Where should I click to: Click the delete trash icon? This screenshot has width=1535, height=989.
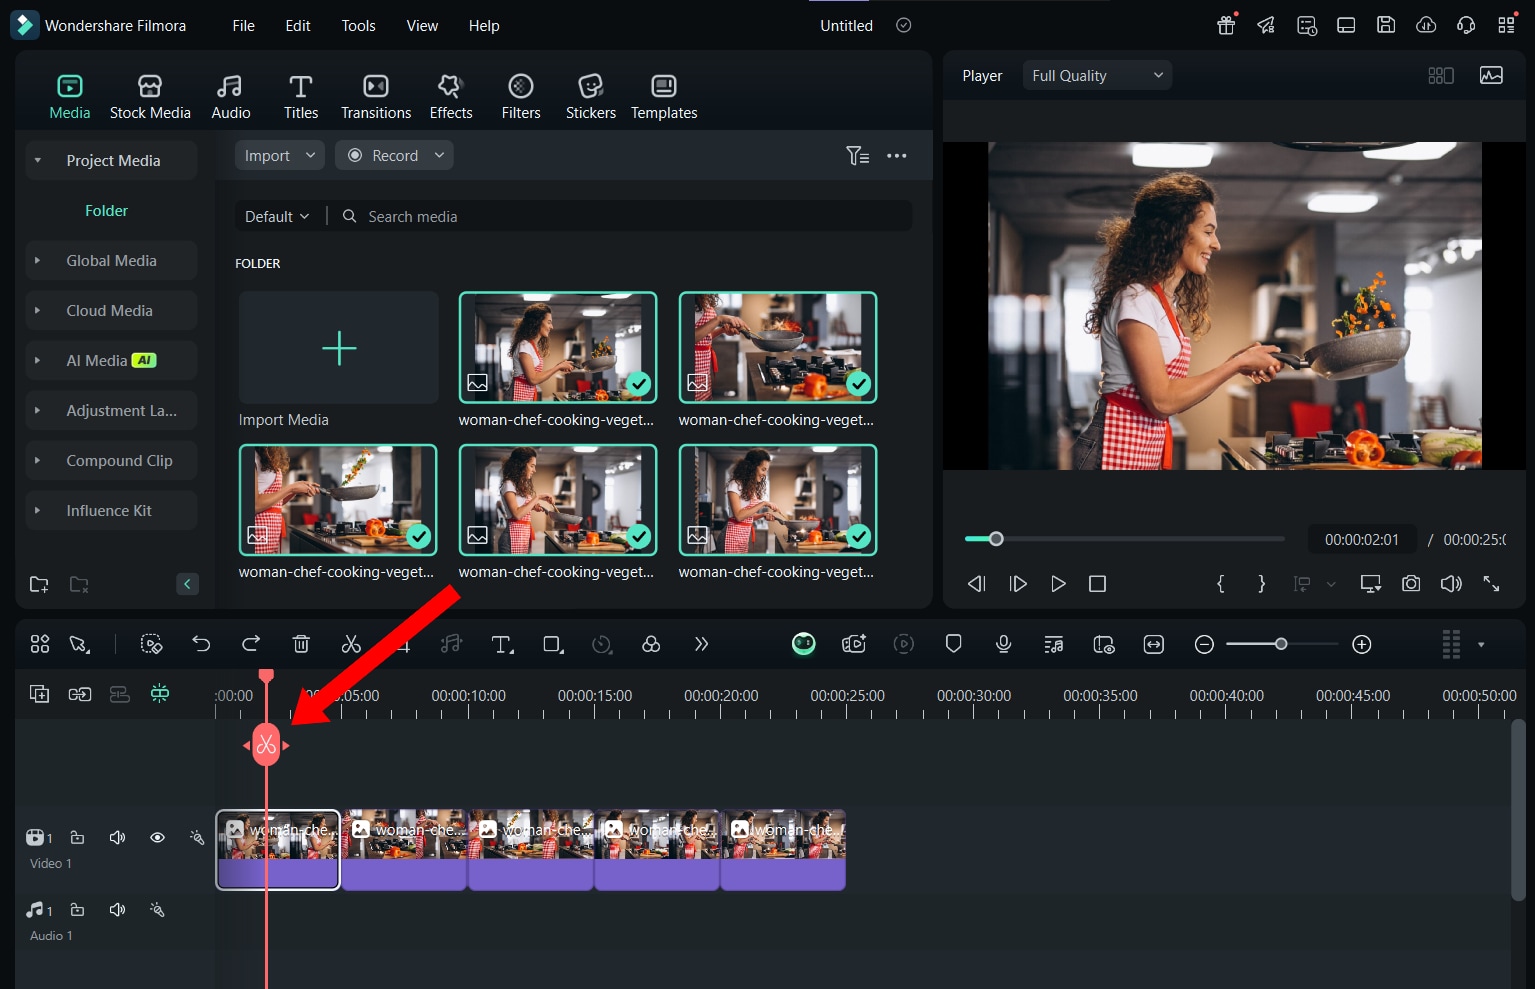click(301, 644)
